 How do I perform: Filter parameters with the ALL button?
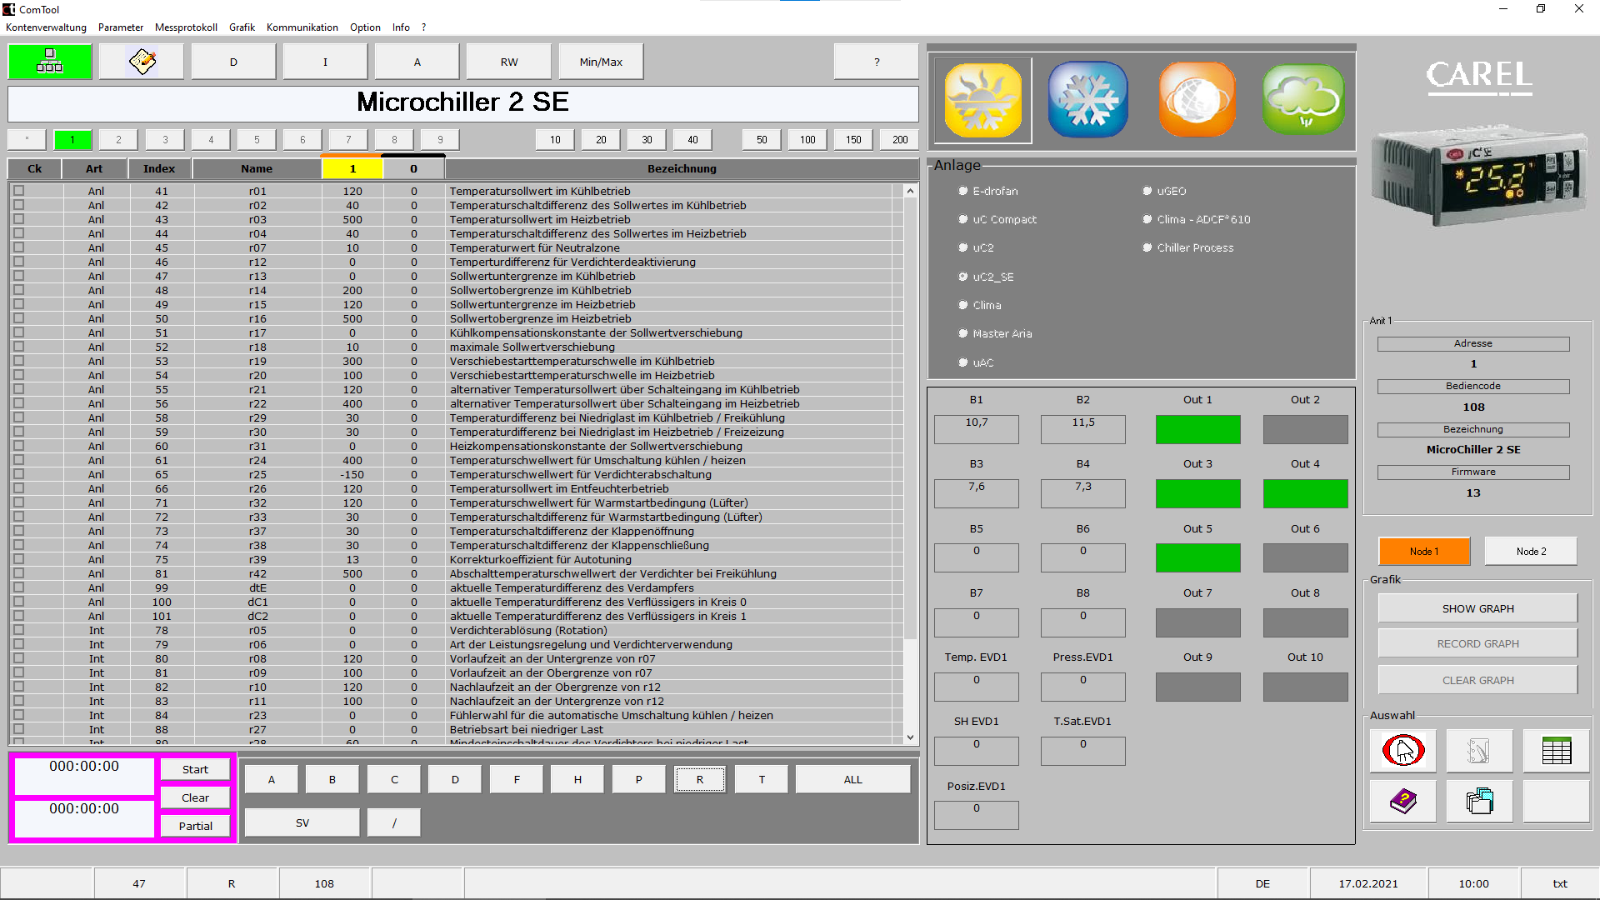click(853, 779)
